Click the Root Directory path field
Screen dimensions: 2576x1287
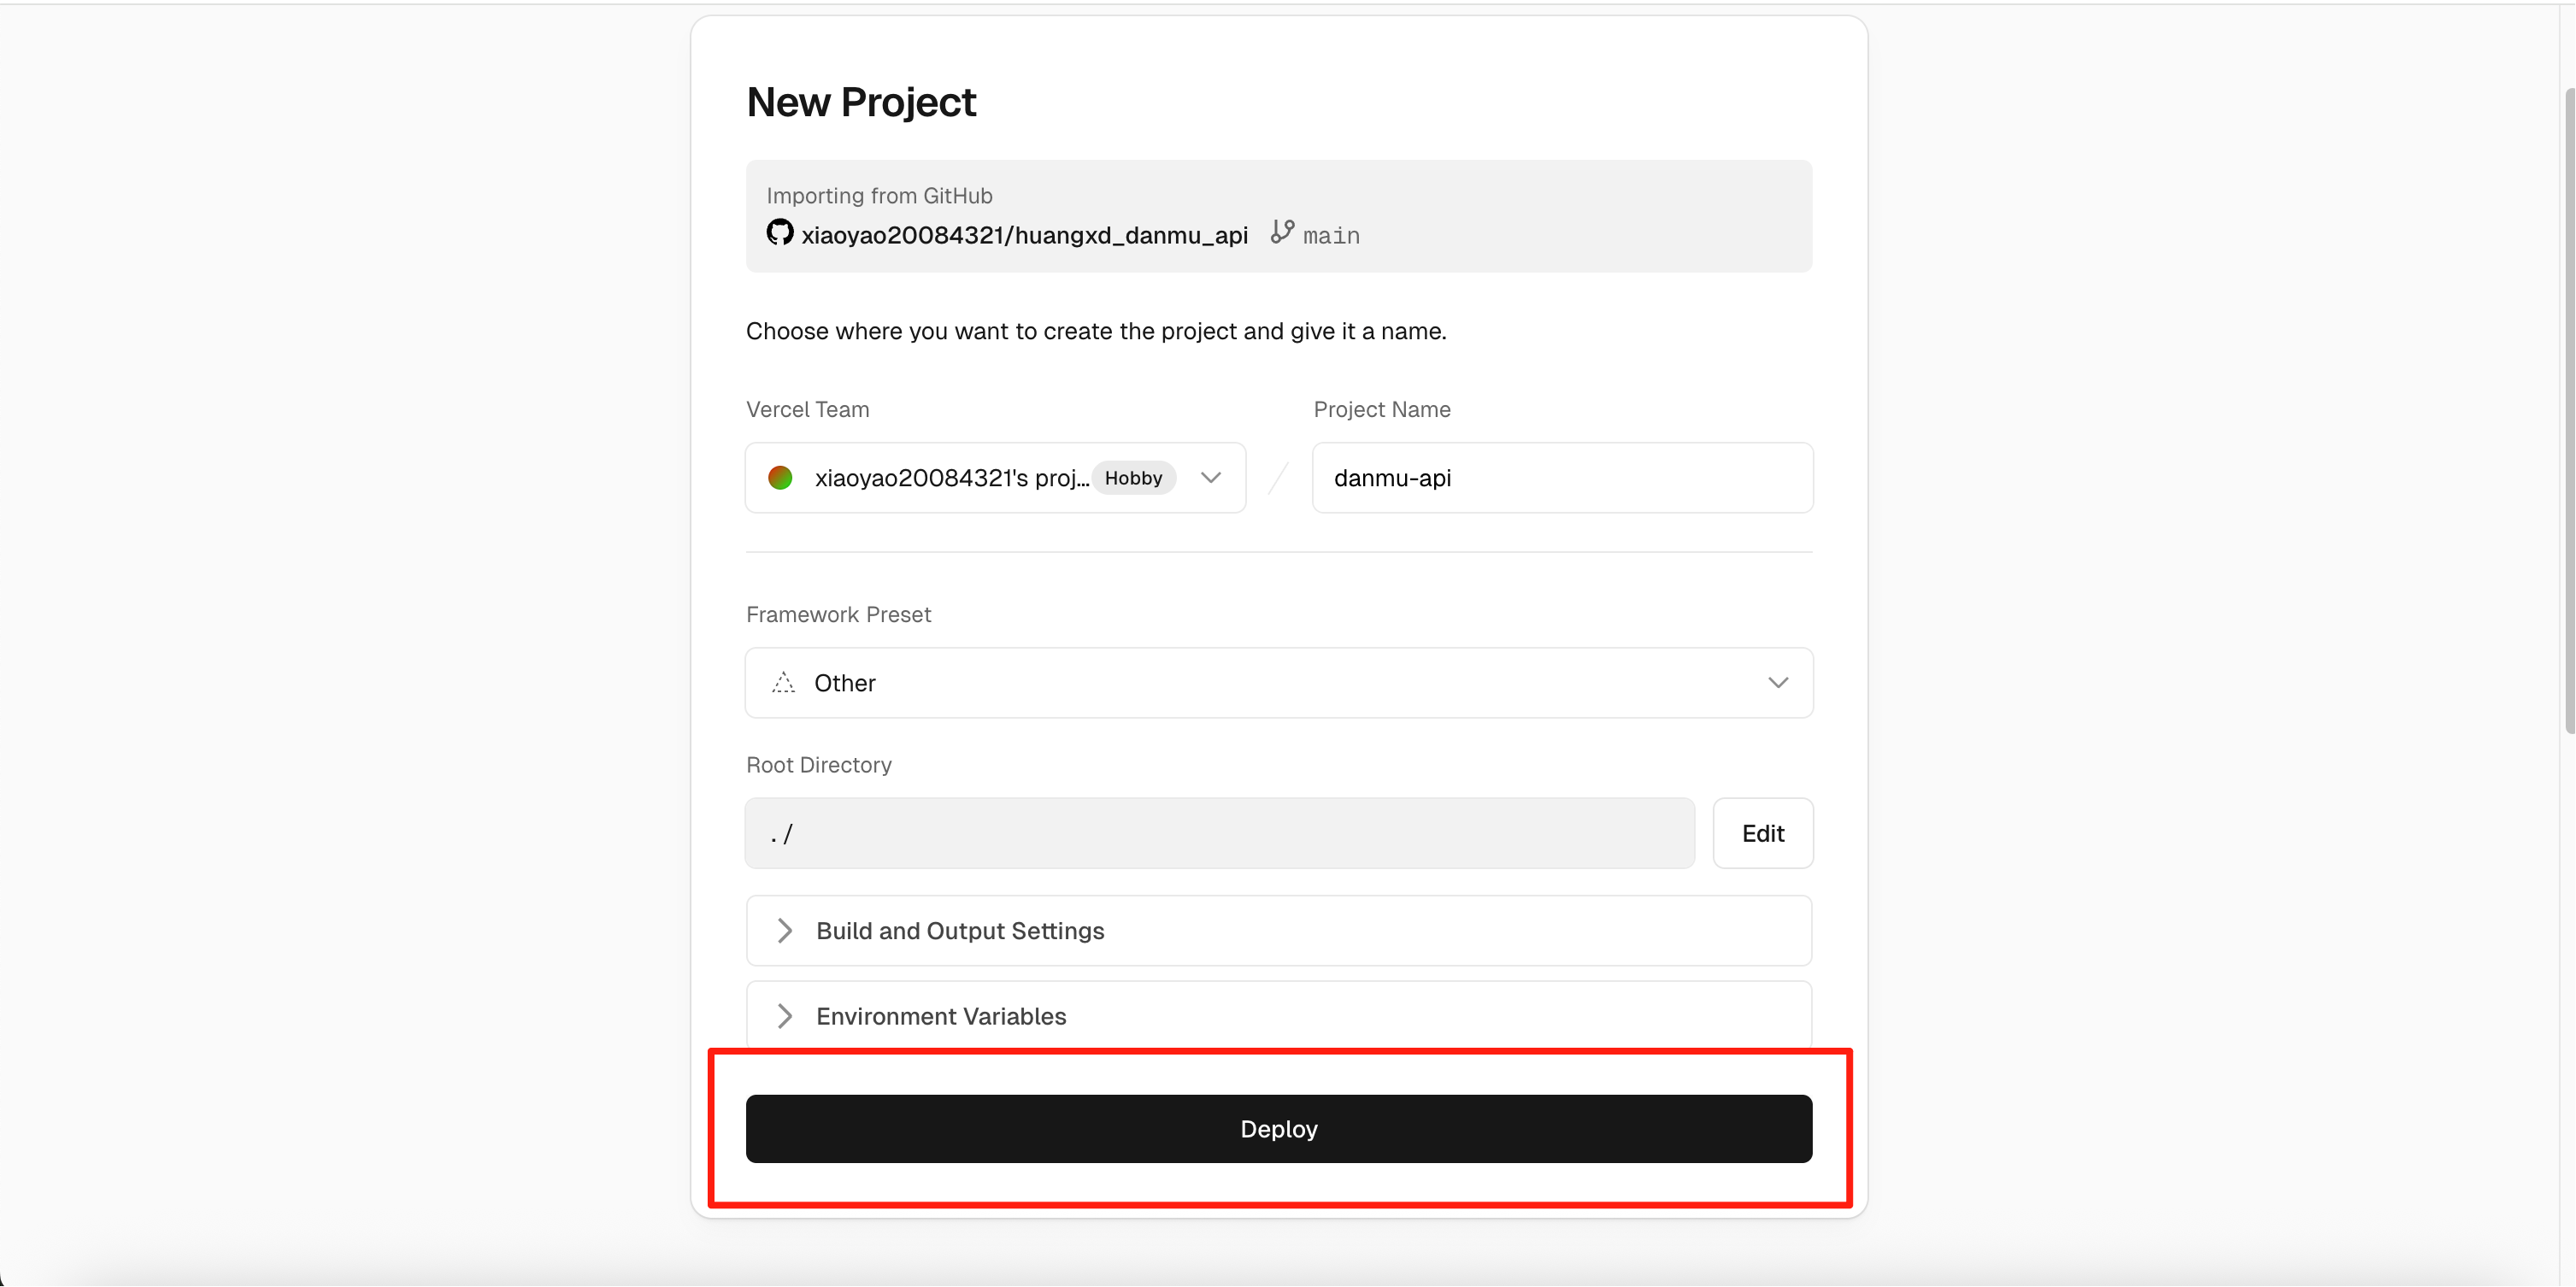pos(1220,833)
